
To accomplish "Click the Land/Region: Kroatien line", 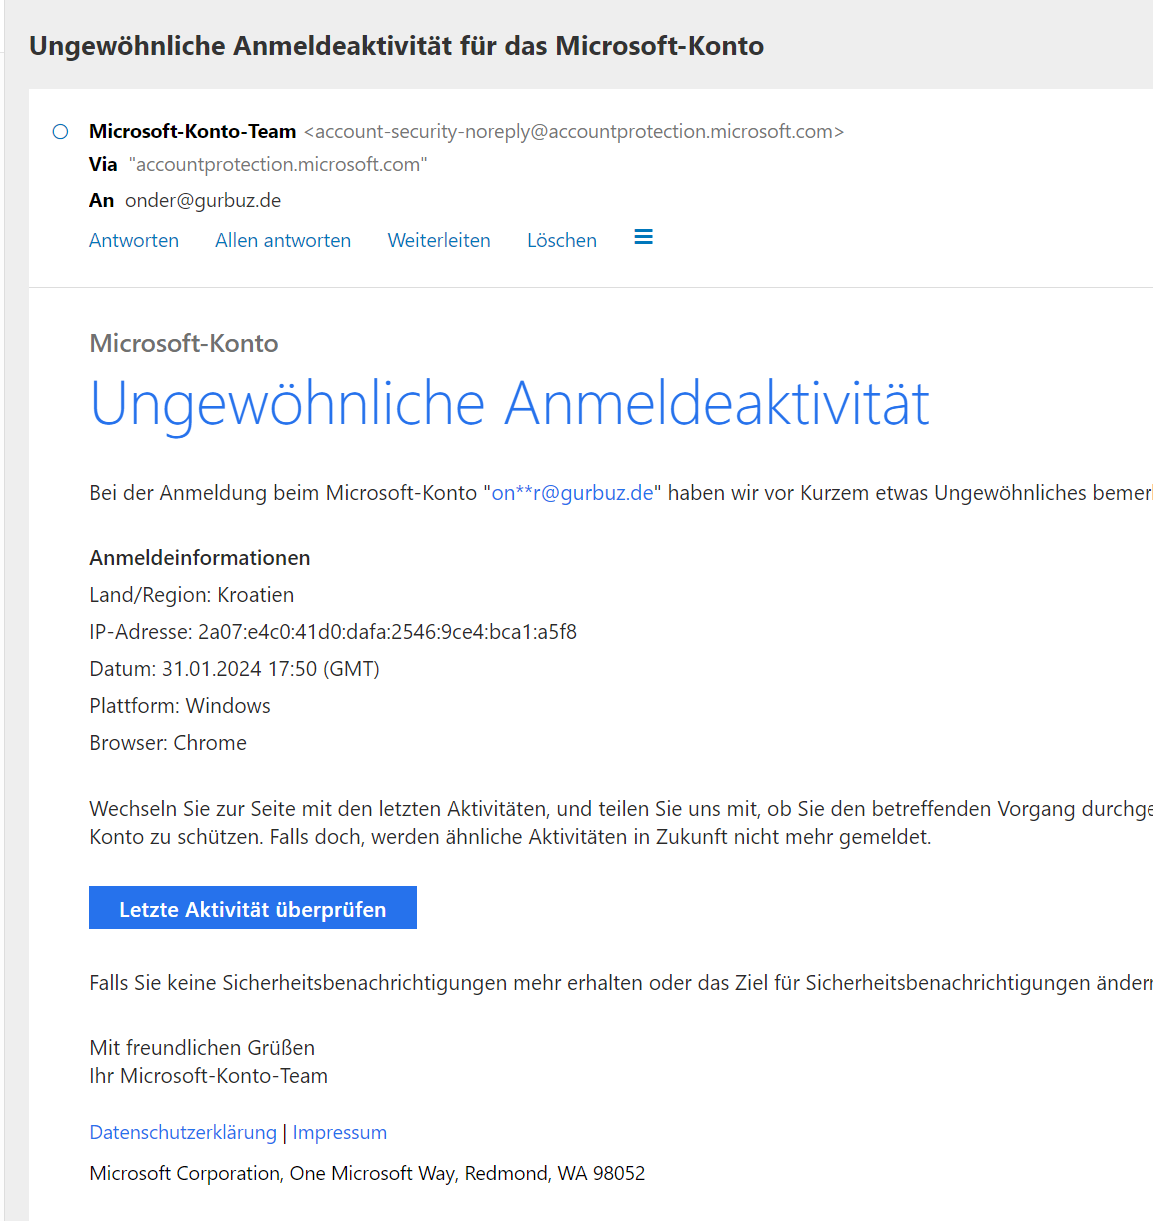I will click(x=192, y=595).
